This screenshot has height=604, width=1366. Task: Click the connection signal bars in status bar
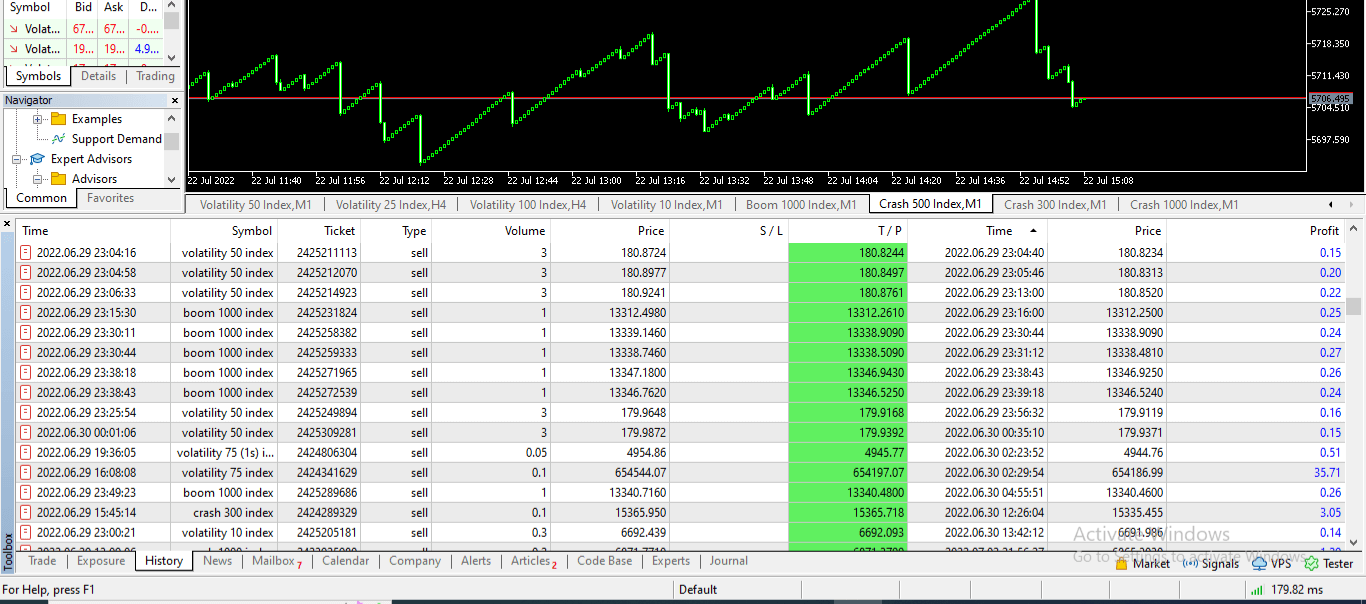coord(1255,590)
